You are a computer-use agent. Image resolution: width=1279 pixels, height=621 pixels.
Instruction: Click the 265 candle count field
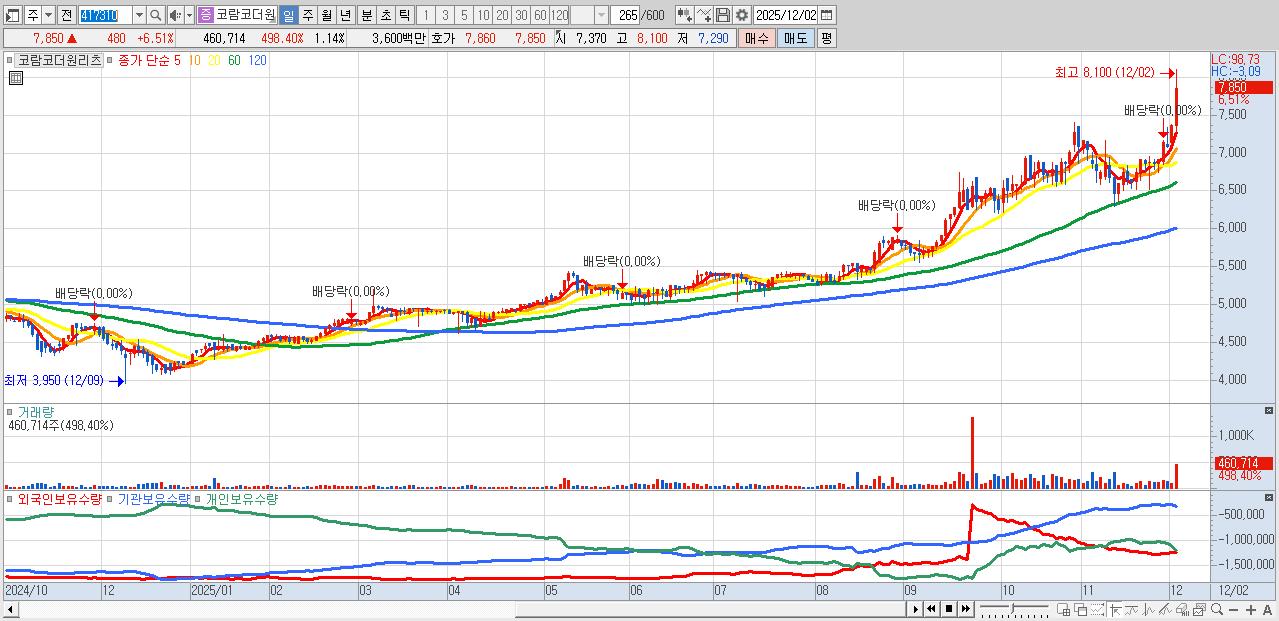(x=627, y=15)
